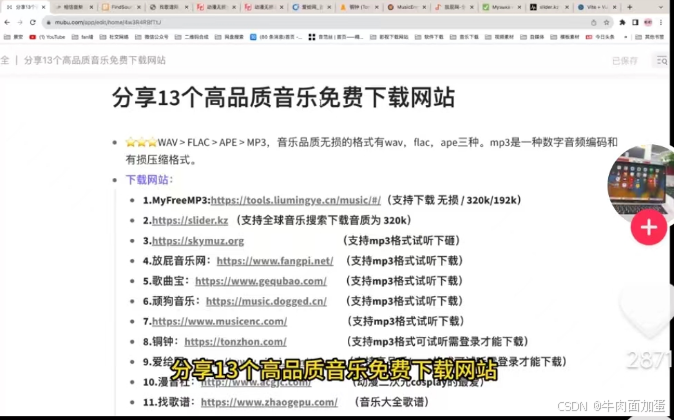Screen dimensions: 674x420
Task: Click the bullet beside 1.MyFreeMP3
Action: pos(132,200)
